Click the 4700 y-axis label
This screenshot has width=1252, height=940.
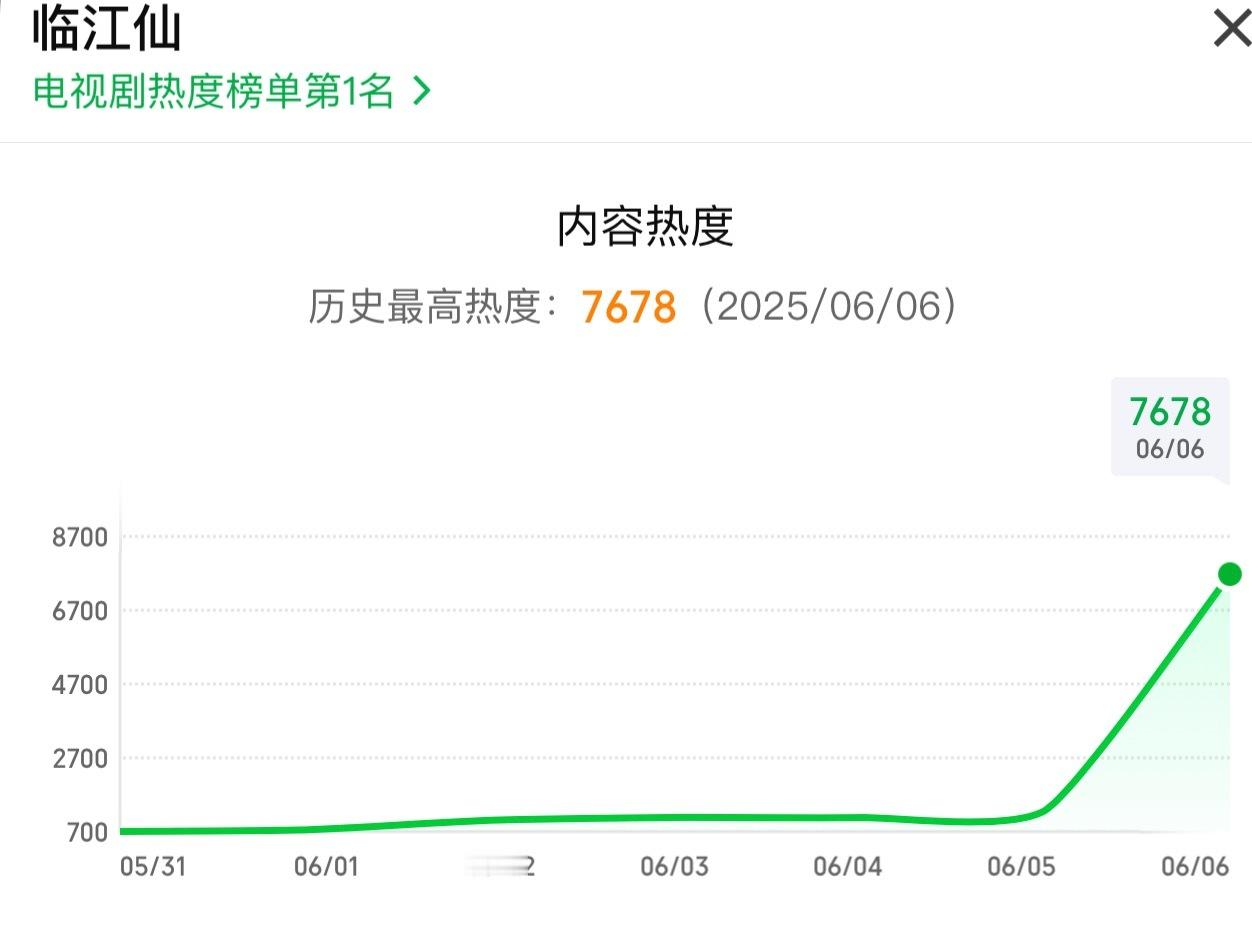click(79, 685)
